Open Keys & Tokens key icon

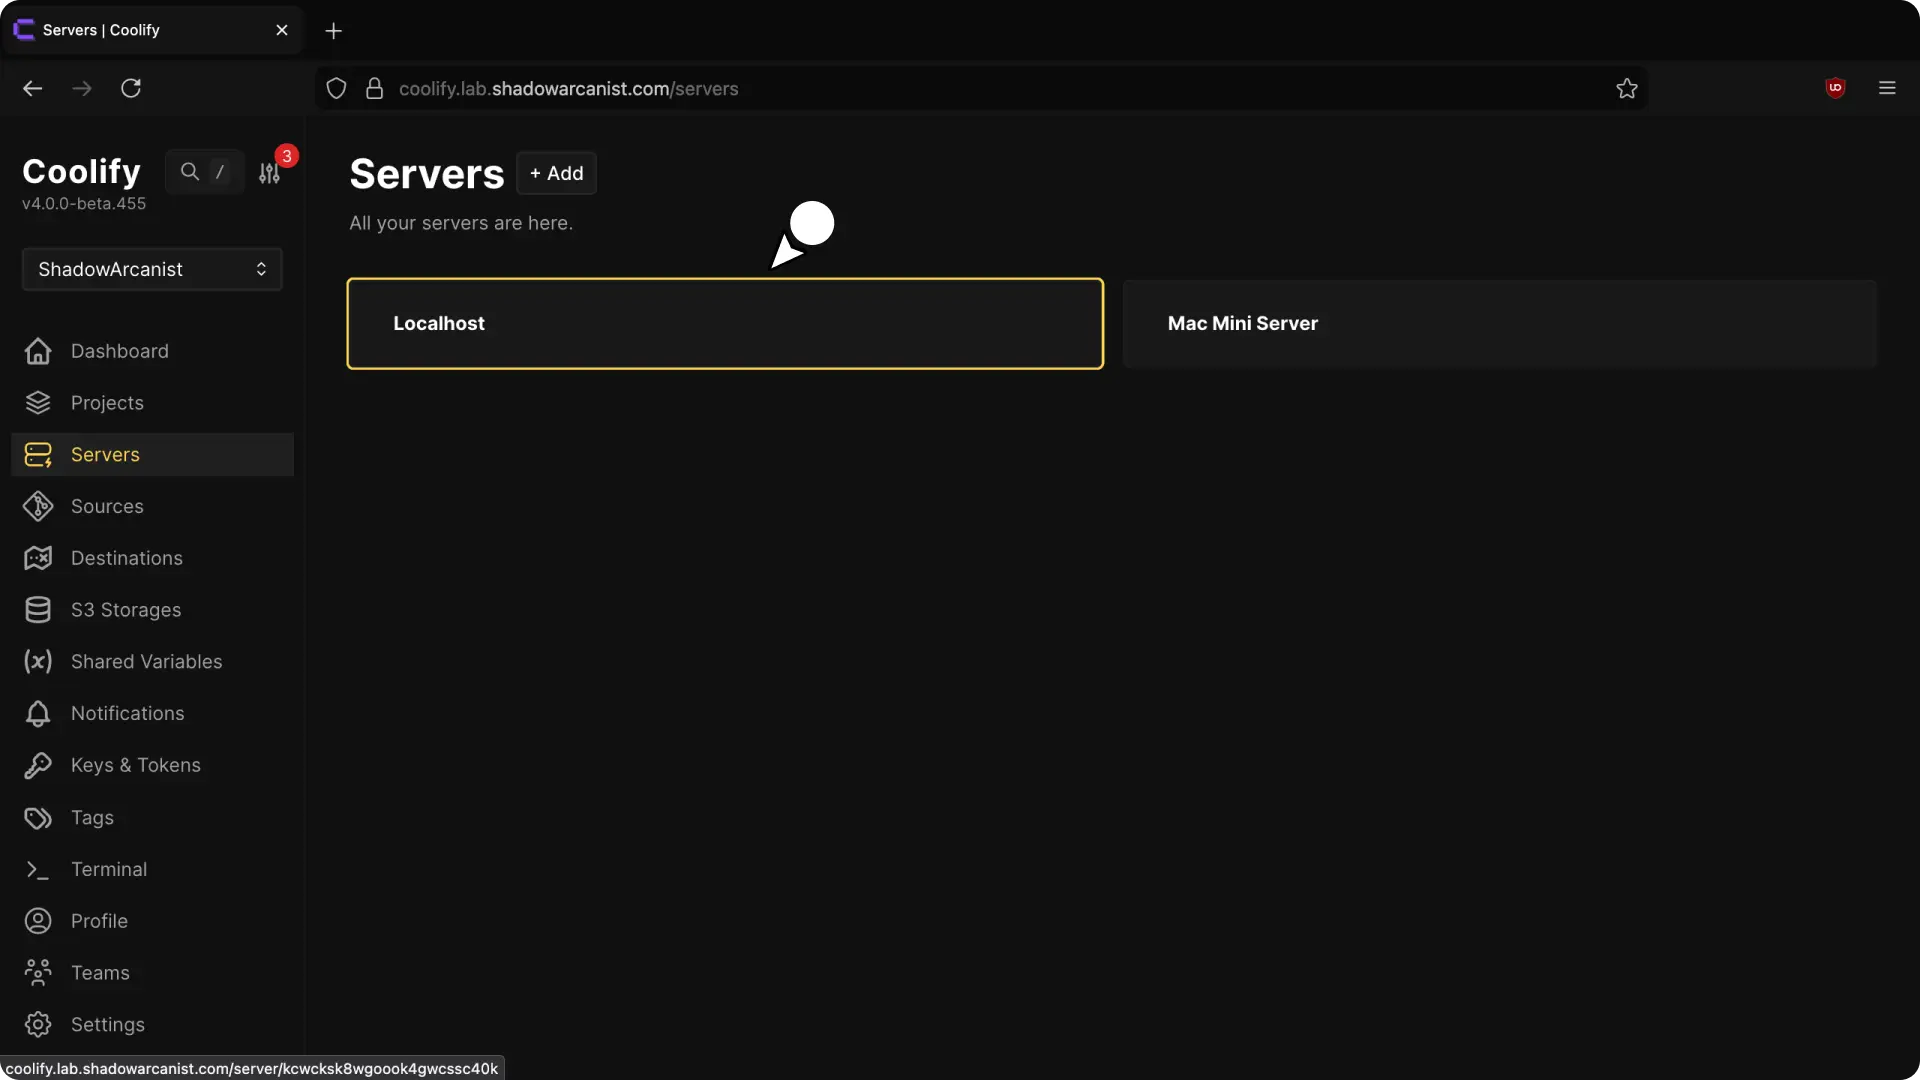(x=37, y=765)
